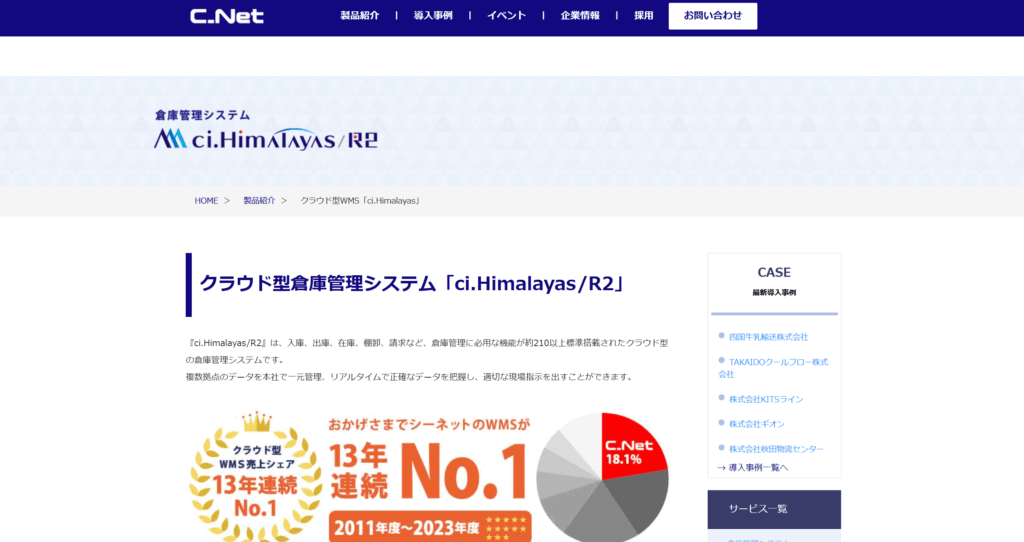Open case TAKAIDOクールフロー株式会社
1024x542 pixels.
pos(773,368)
